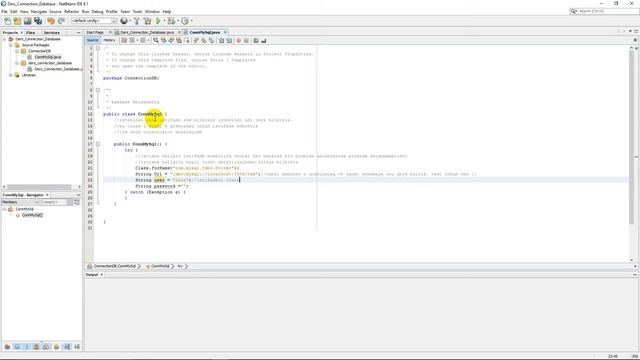The height and width of the screenshot is (360, 640).
Task: Click the Stop Macro Recording icon
Action: pos(246,40)
